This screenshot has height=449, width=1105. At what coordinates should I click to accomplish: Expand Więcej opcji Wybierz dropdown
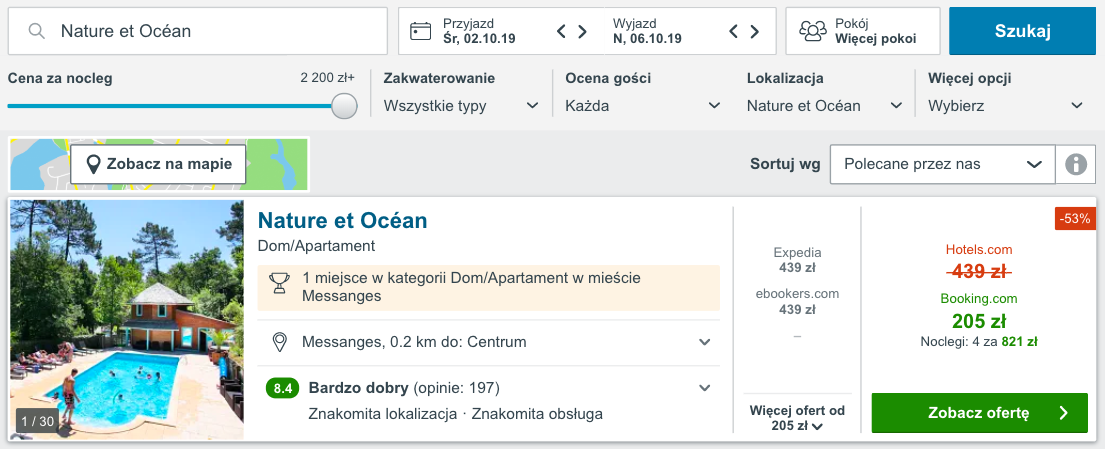[x=1006, y=106]
